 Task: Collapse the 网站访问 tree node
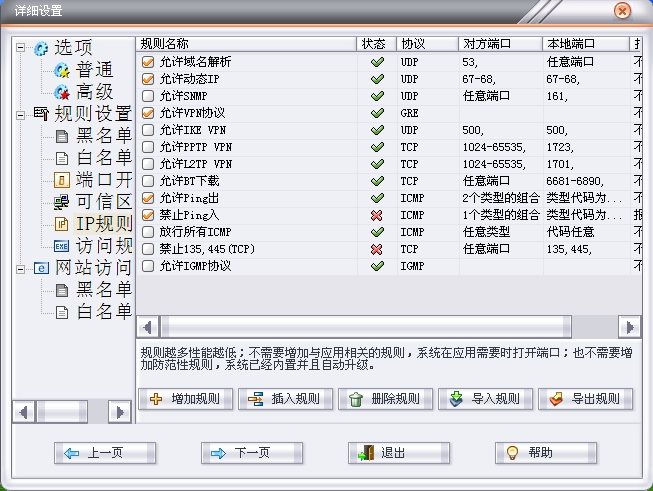click(20, 269)
